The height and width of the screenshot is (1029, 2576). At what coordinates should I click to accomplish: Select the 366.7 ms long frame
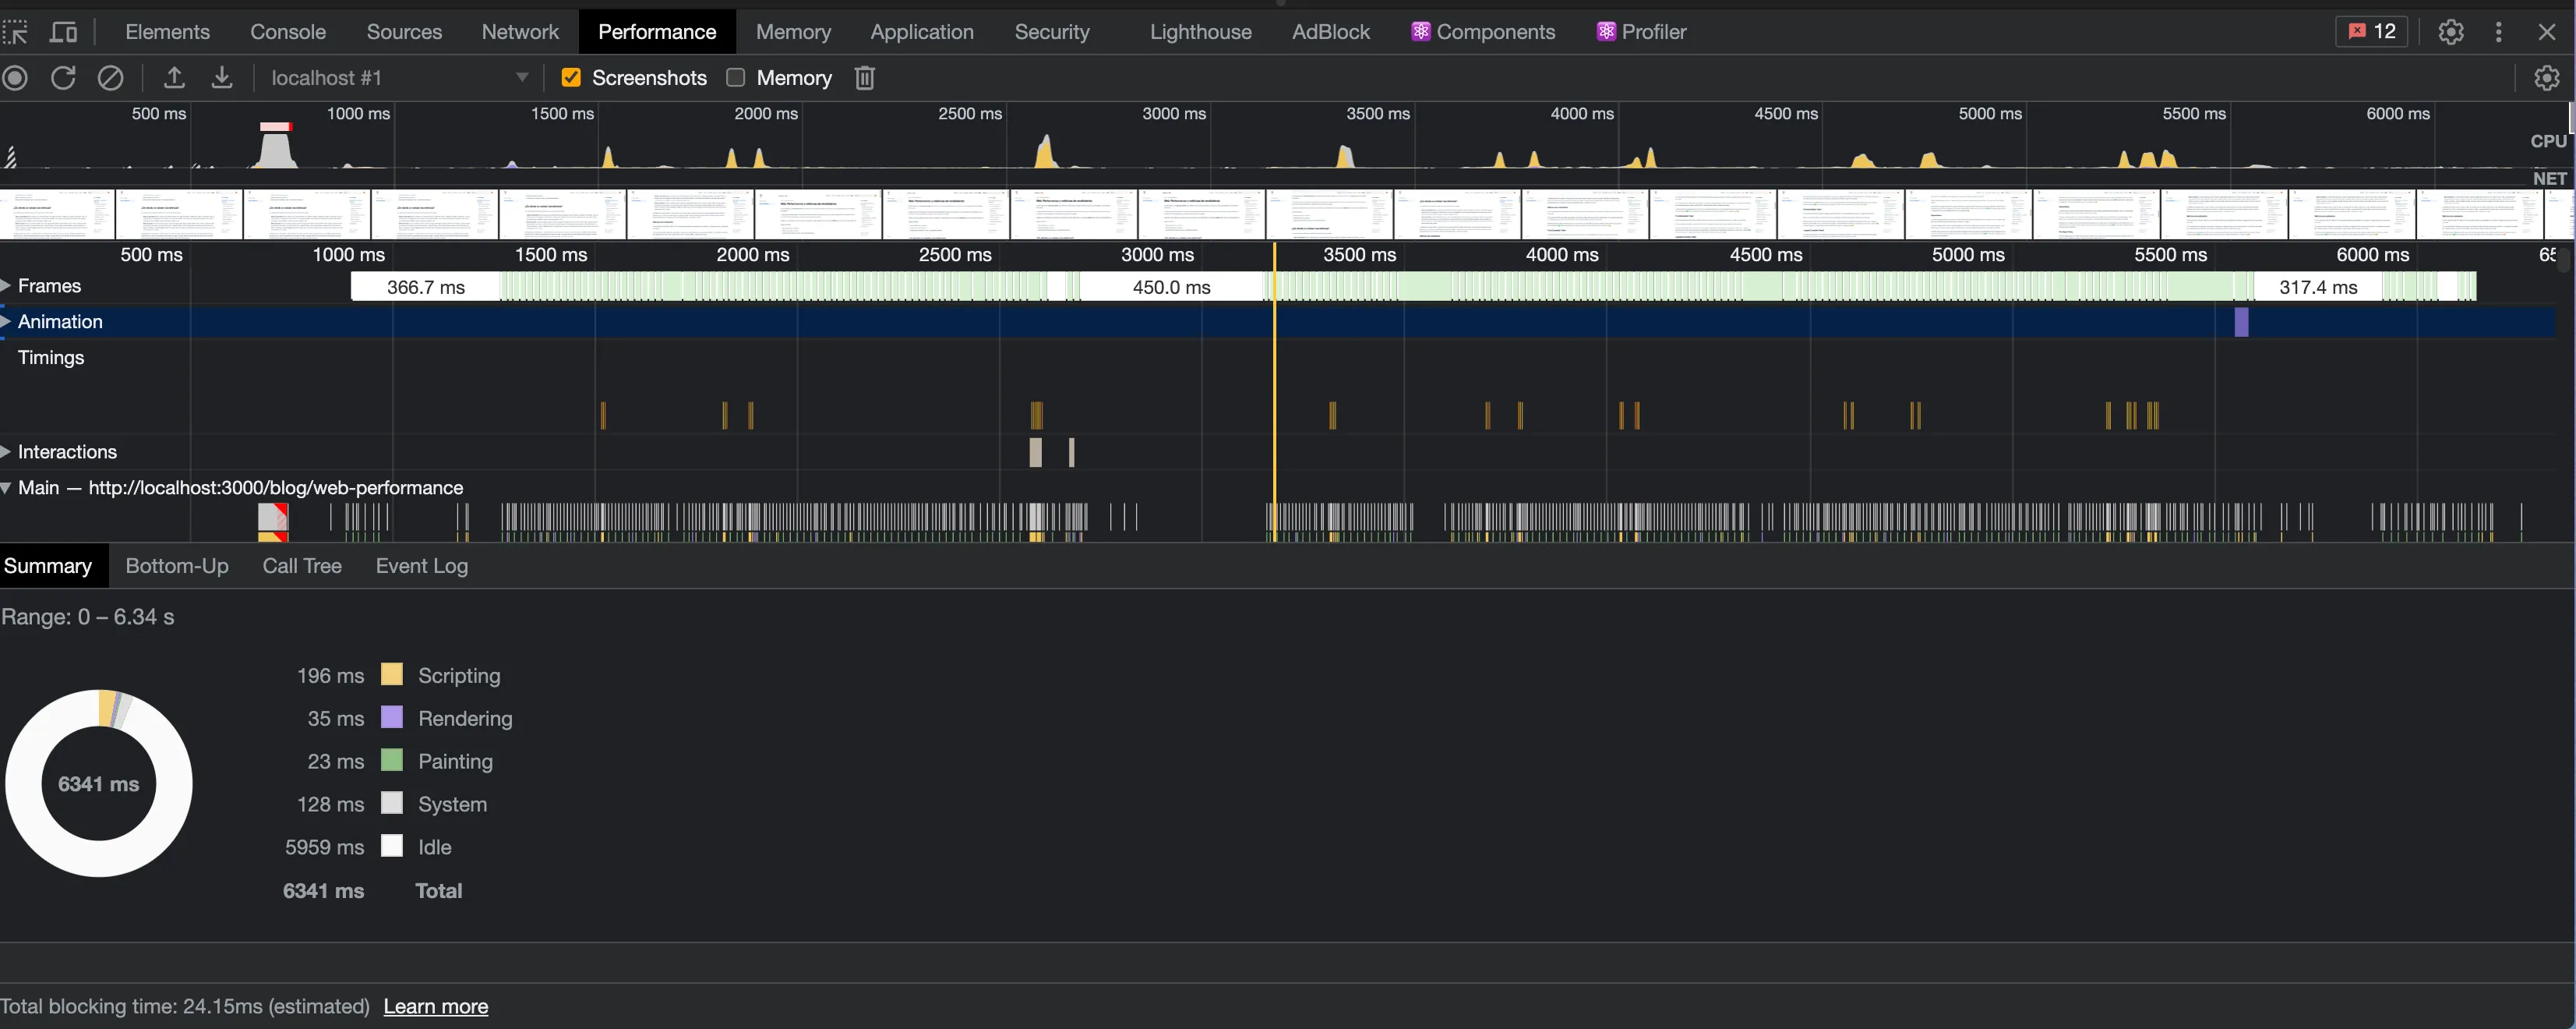pos(426,287)
